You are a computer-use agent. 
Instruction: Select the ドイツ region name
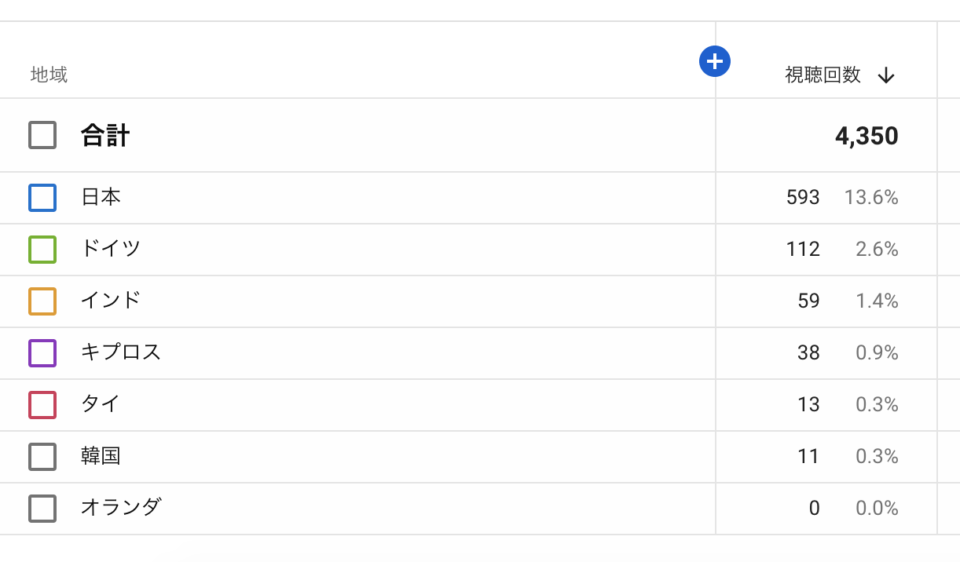(x=111, y=249)
